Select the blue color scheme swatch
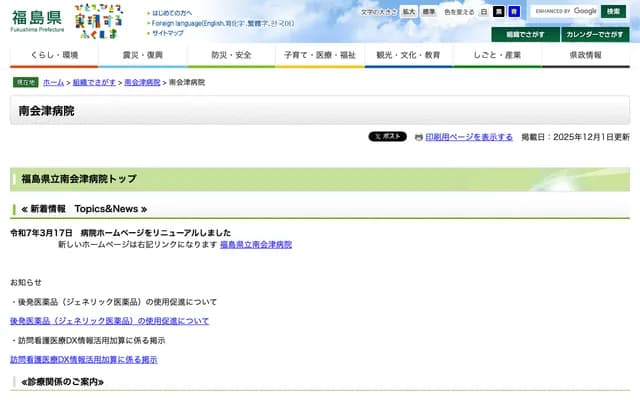This screenshot has width=640, height=400. (x=514, y=12)
